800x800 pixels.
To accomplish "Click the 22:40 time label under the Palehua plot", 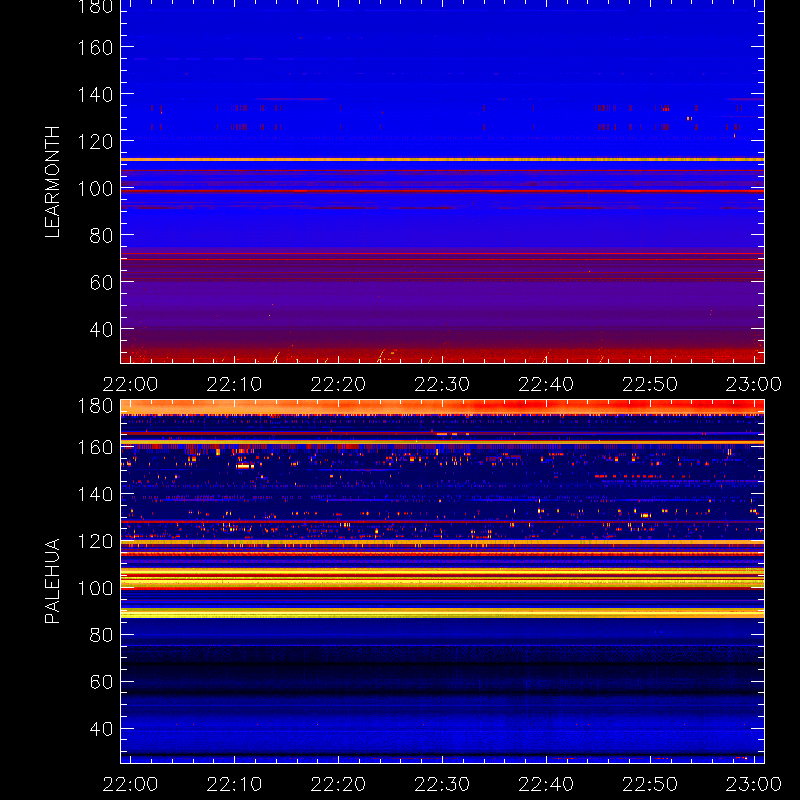I will pyautogui.click(x=546, y=784).
